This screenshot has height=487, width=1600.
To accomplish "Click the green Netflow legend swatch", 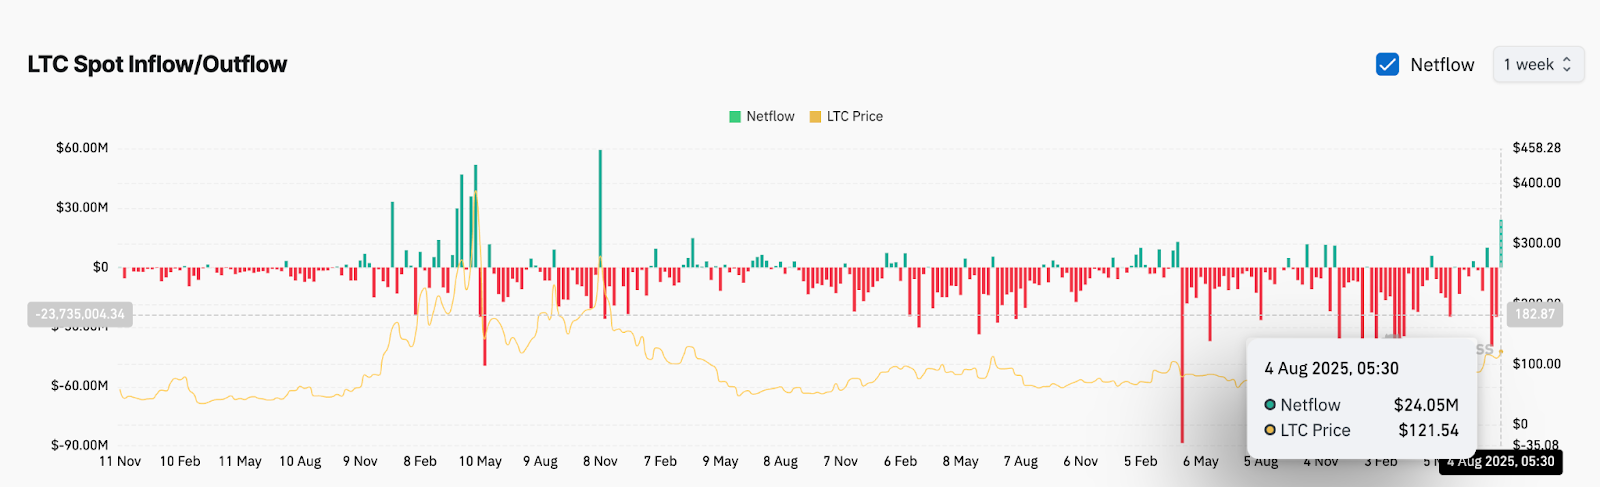I will (735, 116).
